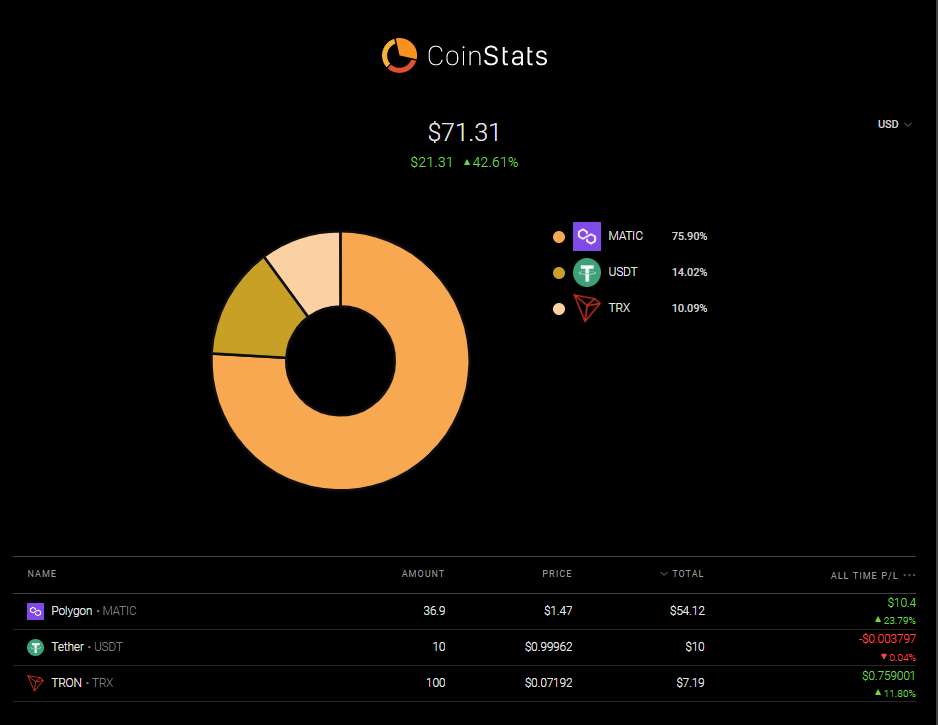Image resolution: width=938 pixels, height=725 pixels.
Task: Click the $0.759001 TRON profit value
Action: click(x=888, y=675)
